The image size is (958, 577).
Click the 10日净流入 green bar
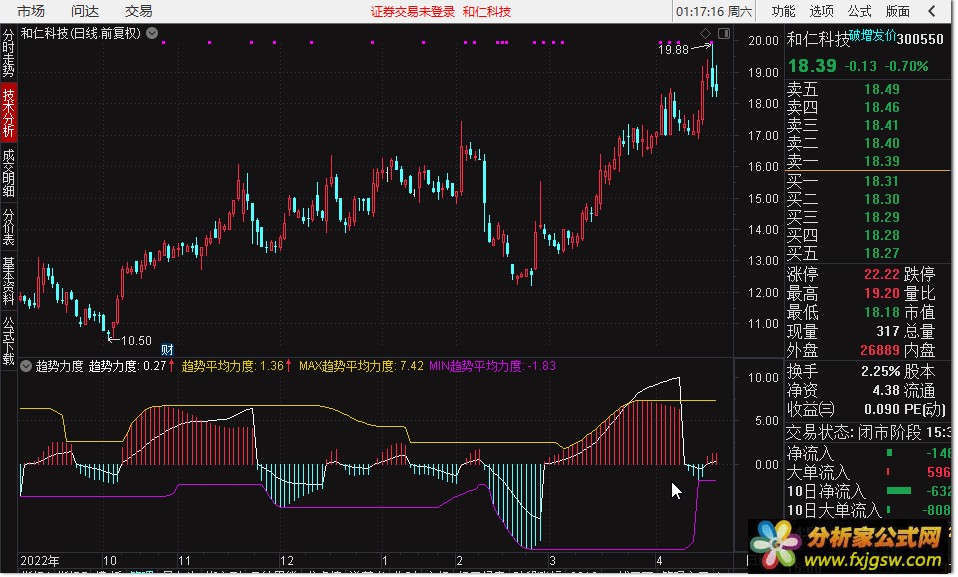pos(898,491)
